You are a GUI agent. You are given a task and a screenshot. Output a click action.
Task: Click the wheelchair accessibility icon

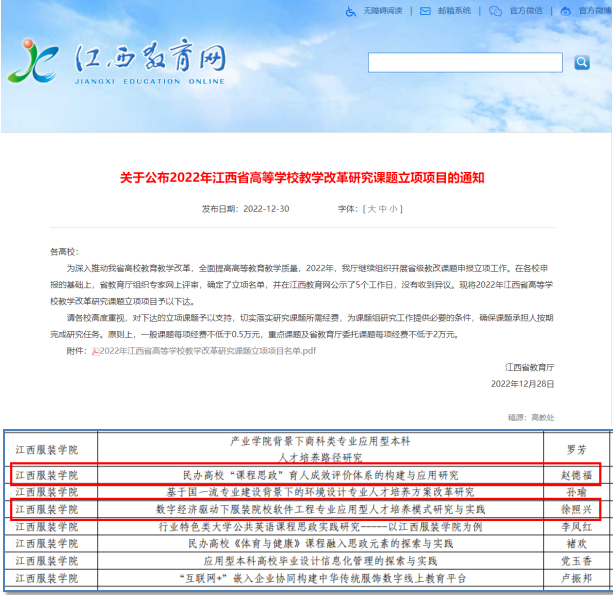coord(351,11)
